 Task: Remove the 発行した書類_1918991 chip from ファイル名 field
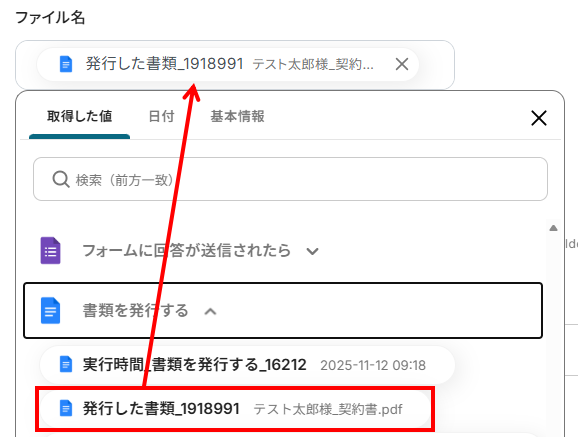(x=401, y=64)
